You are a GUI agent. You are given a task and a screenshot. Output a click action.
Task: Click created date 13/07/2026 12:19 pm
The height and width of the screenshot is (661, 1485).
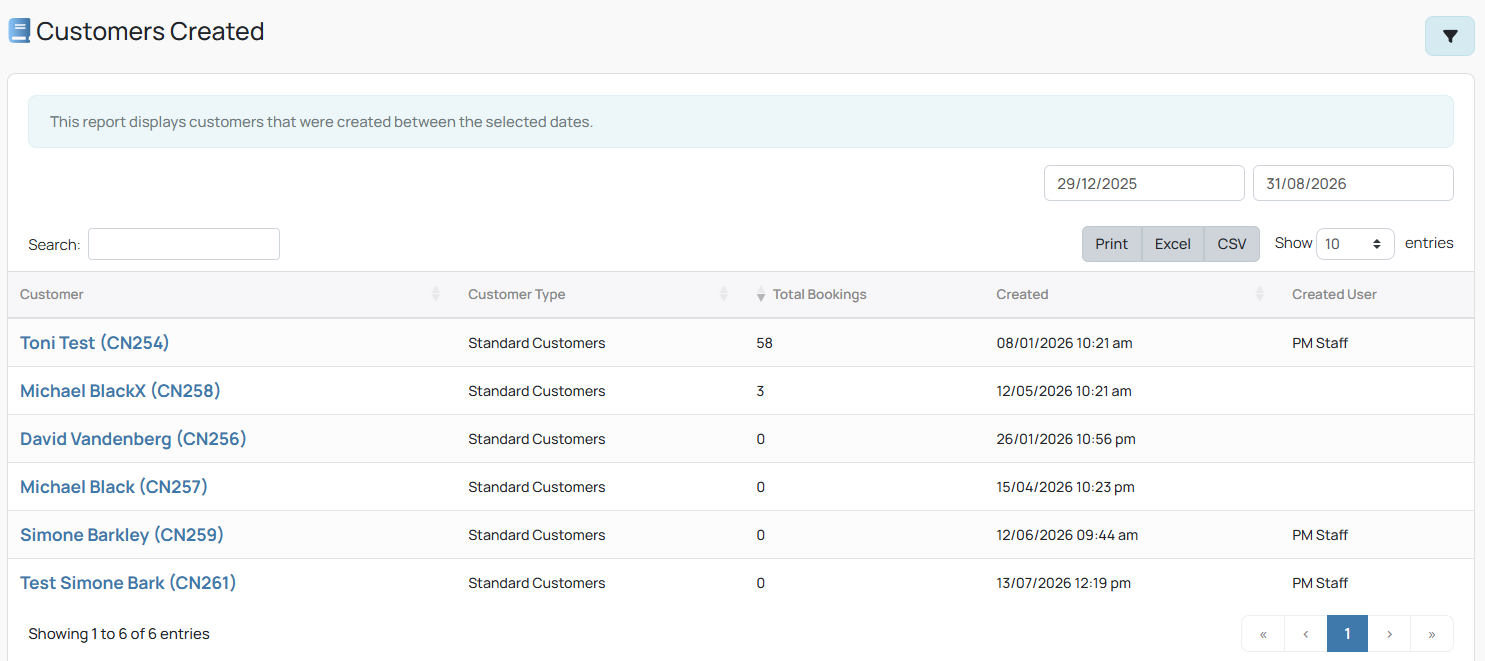(1063, 583)
